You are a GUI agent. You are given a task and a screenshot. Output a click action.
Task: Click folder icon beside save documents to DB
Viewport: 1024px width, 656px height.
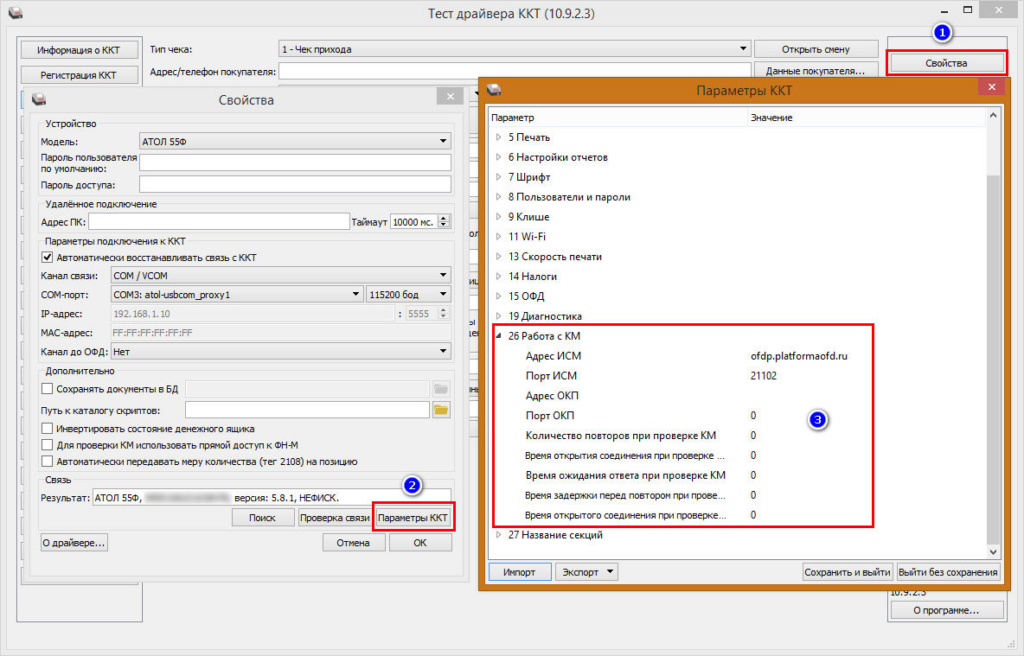[441, 389]
